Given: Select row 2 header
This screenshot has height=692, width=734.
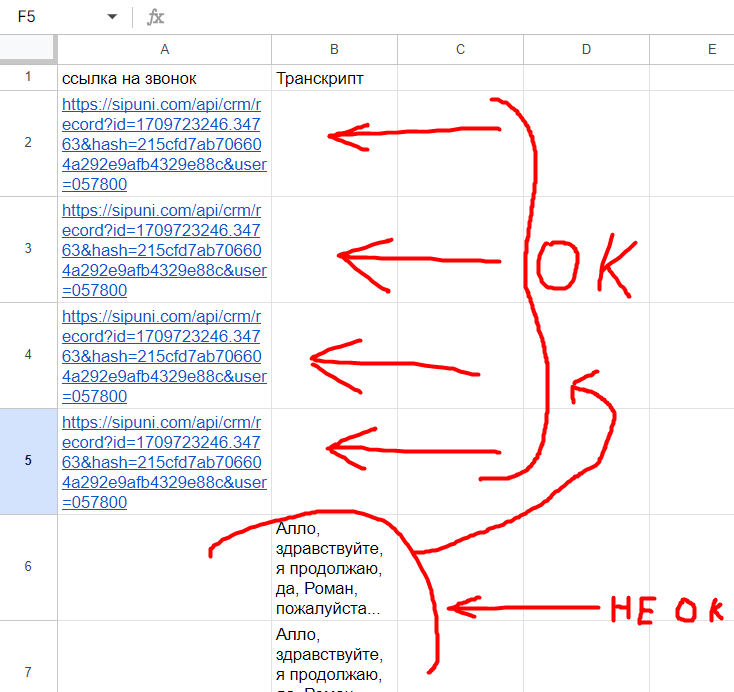Looking at the screenshot, I should point(28,143).
